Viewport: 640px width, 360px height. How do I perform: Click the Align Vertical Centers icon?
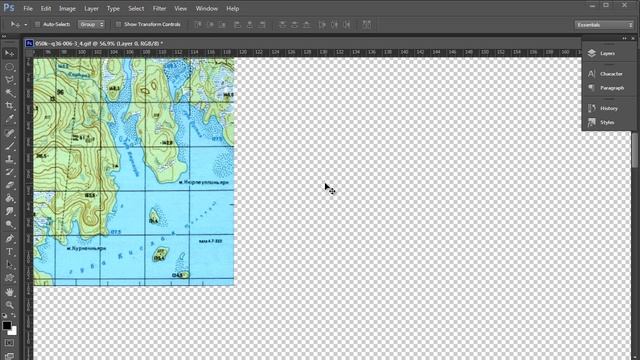click(211, 24)
